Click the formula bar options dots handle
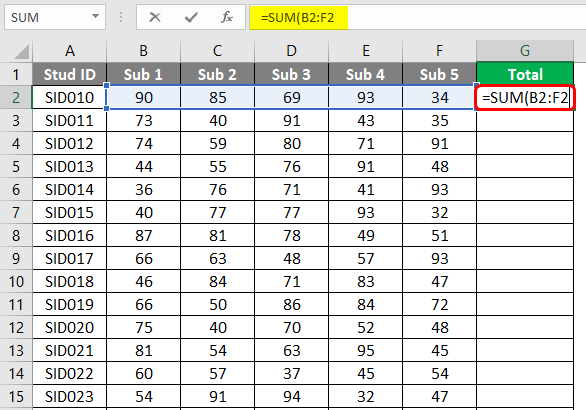The height and width of the screenshot is (410, 586). click(x=121, y=17)
